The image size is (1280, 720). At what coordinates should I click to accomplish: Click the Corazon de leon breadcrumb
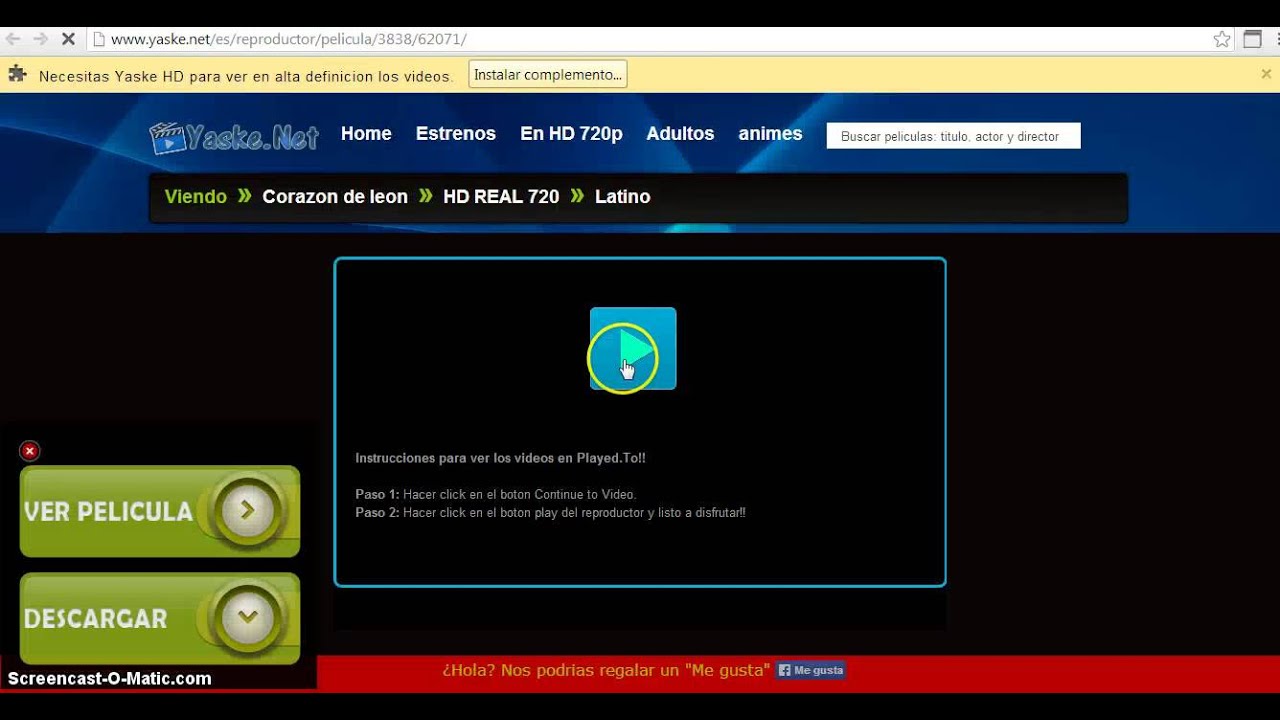point(335,197)
